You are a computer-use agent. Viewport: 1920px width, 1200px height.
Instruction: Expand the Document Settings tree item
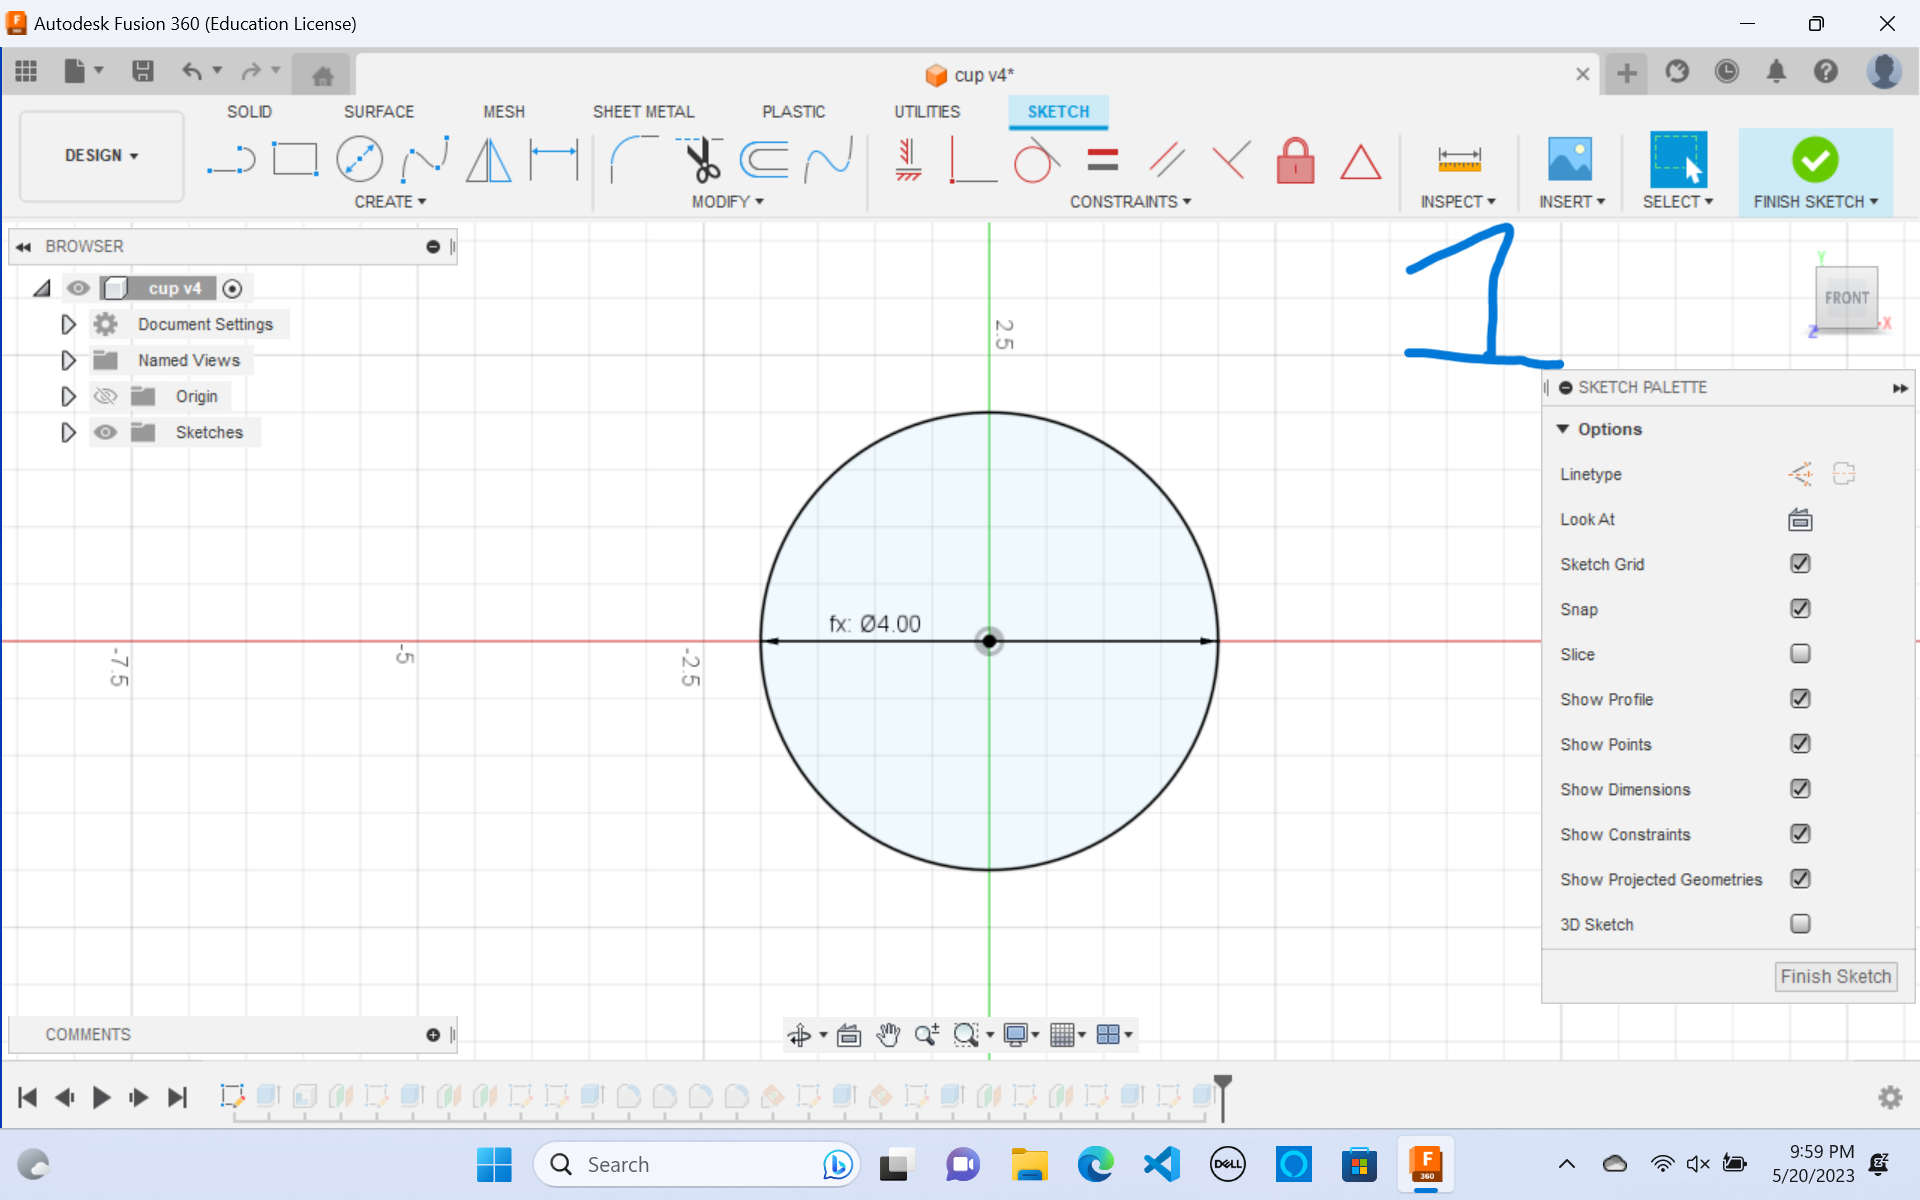coord(68,324)
